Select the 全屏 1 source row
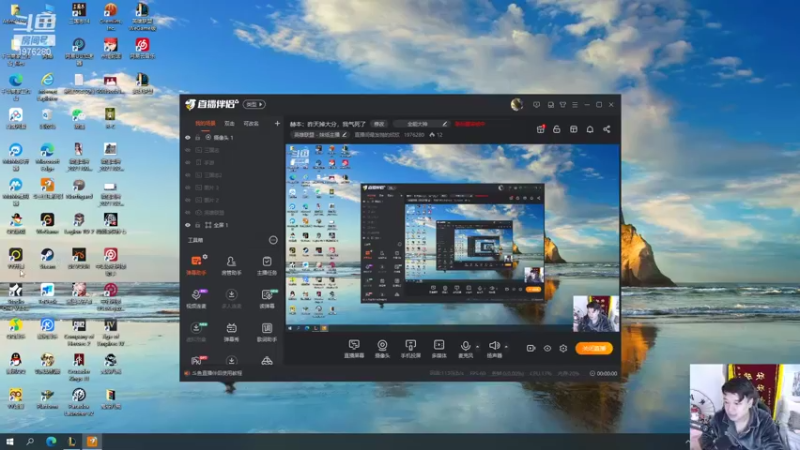800x450 pixels. tap(232, 225)
